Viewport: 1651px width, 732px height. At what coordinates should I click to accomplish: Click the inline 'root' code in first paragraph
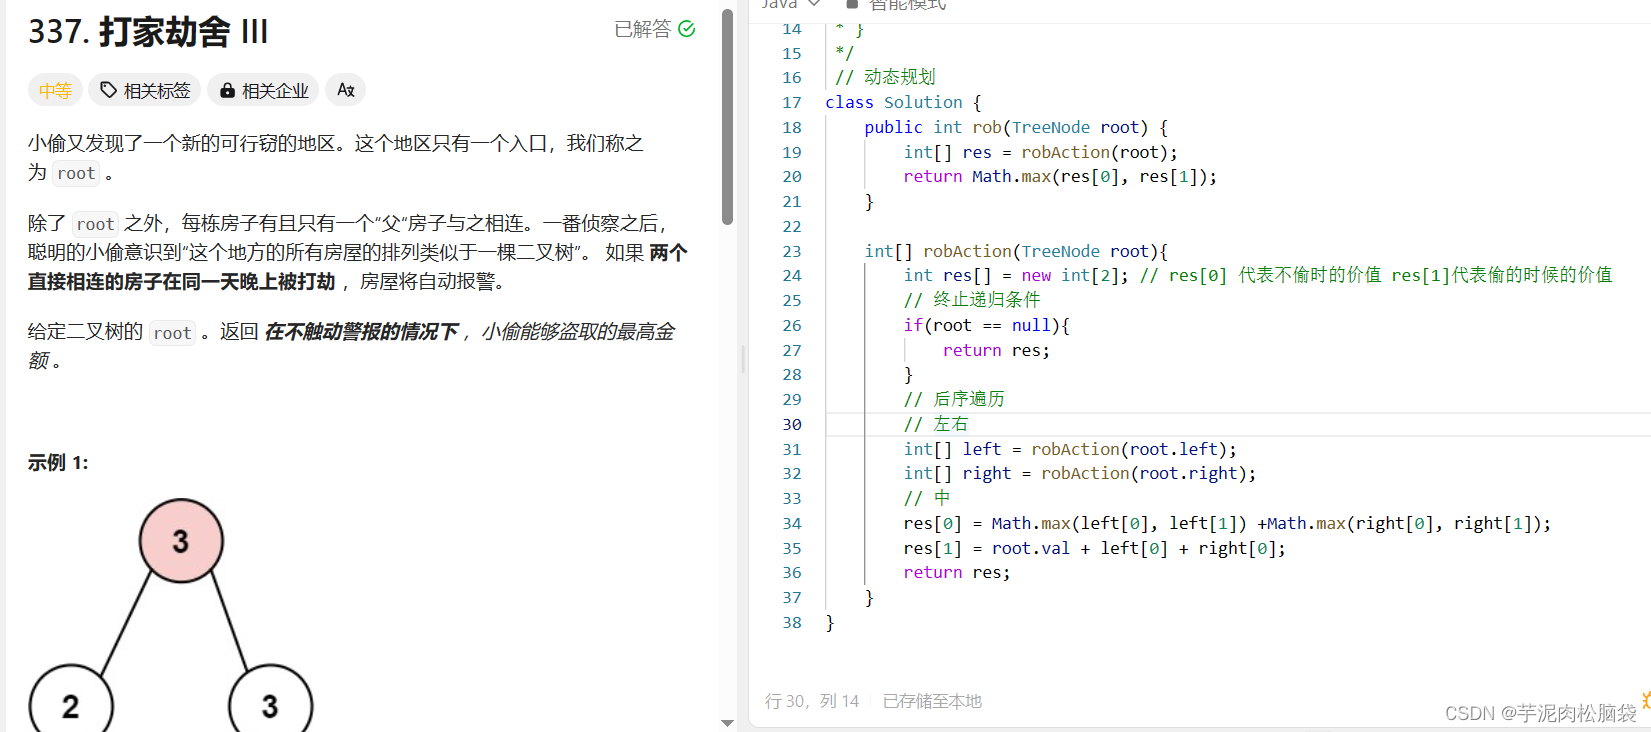76,173
